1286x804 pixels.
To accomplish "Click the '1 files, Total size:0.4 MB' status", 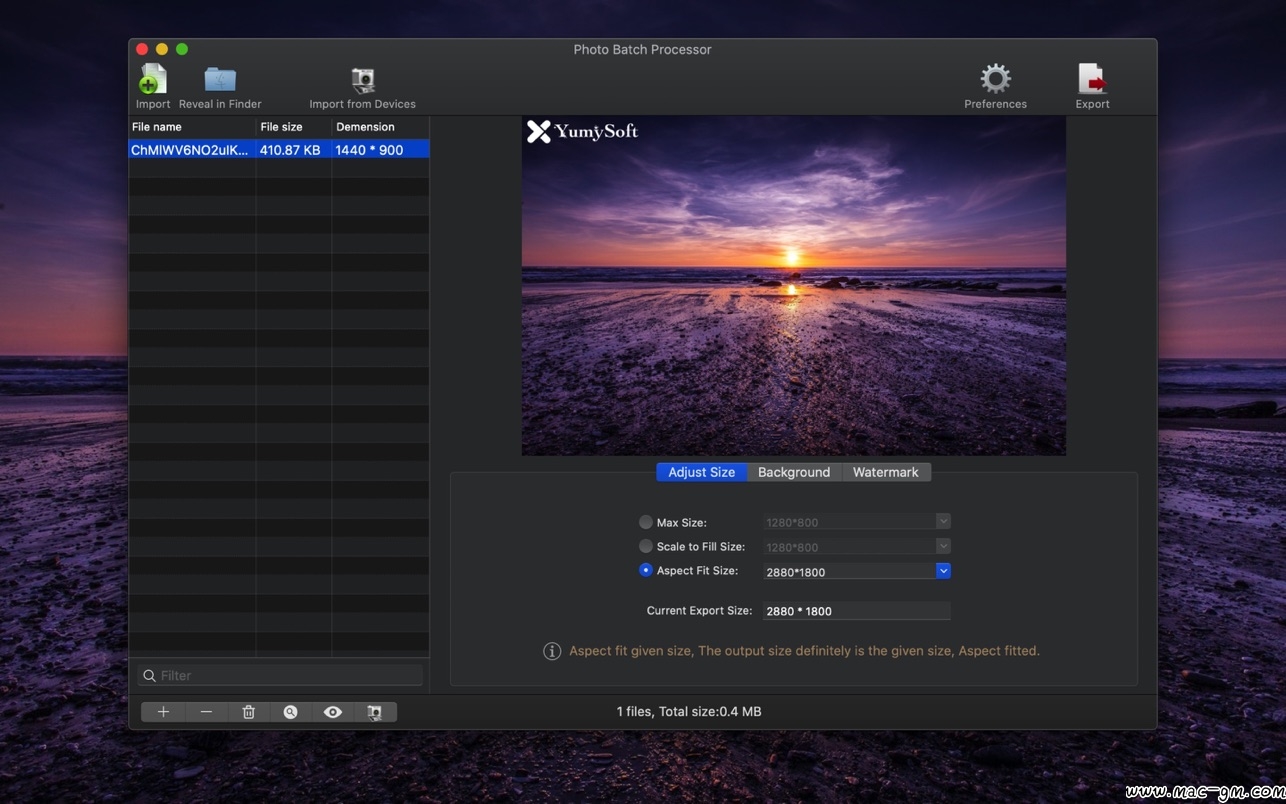I will coord(689,712).
